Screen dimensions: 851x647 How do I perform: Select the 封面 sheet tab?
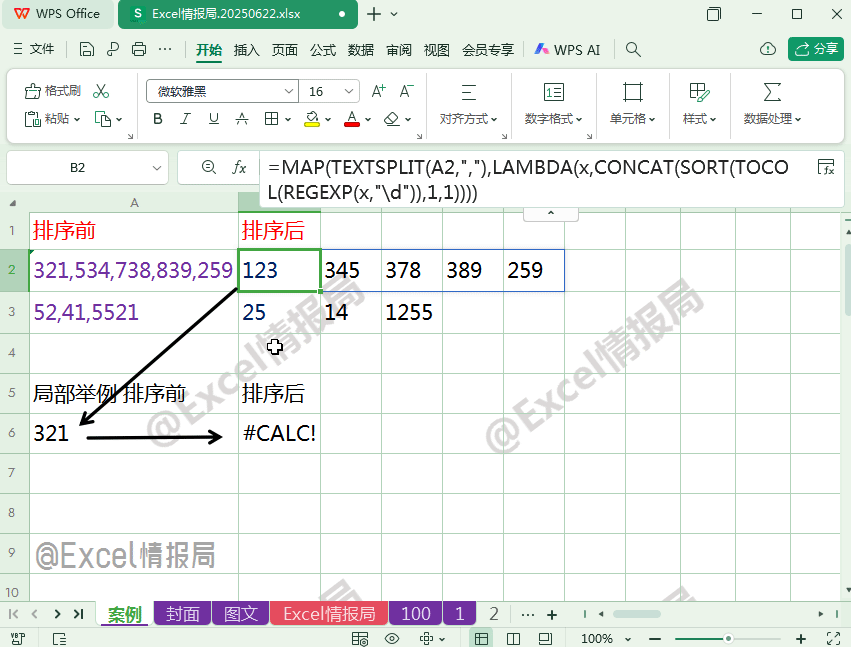[182, 613]
